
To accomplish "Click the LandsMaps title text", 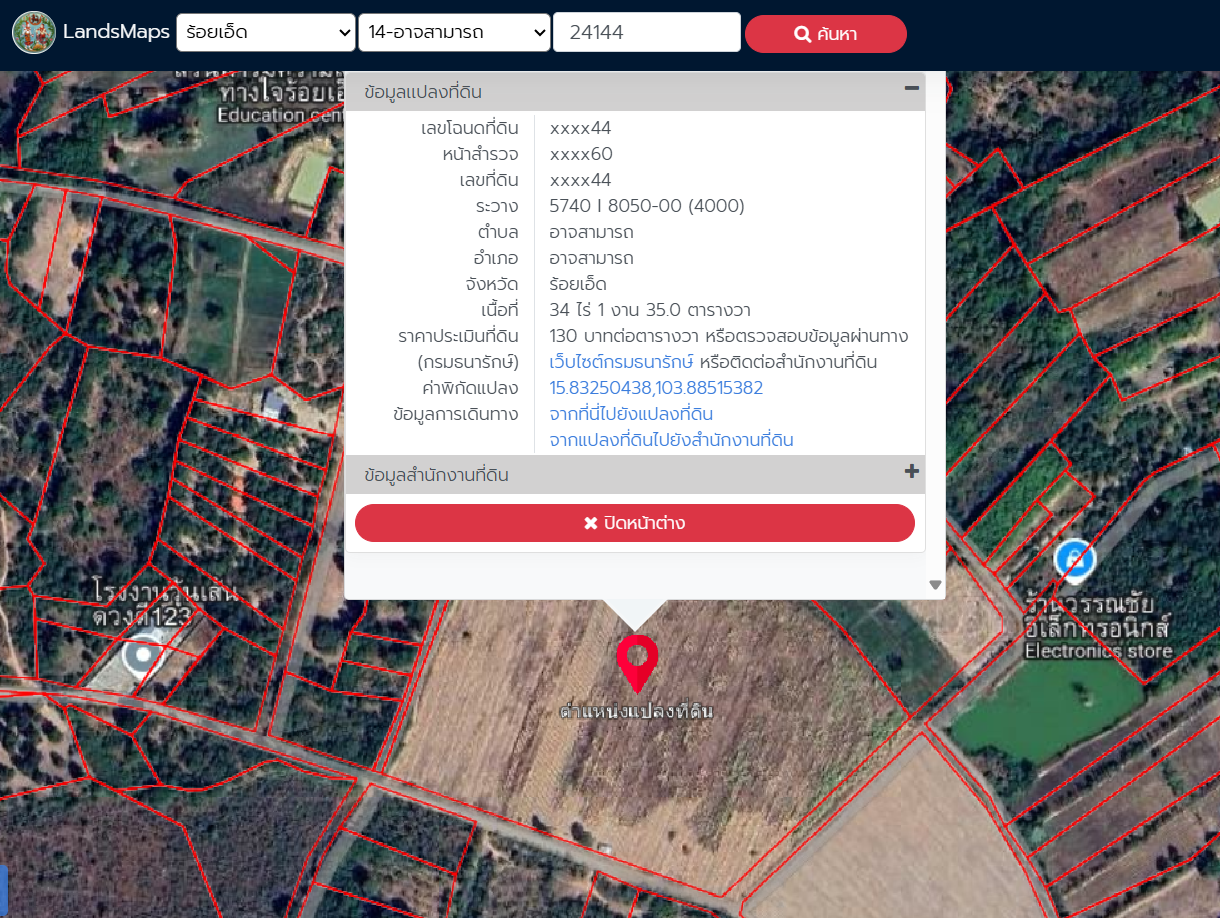I will (116, 32).
